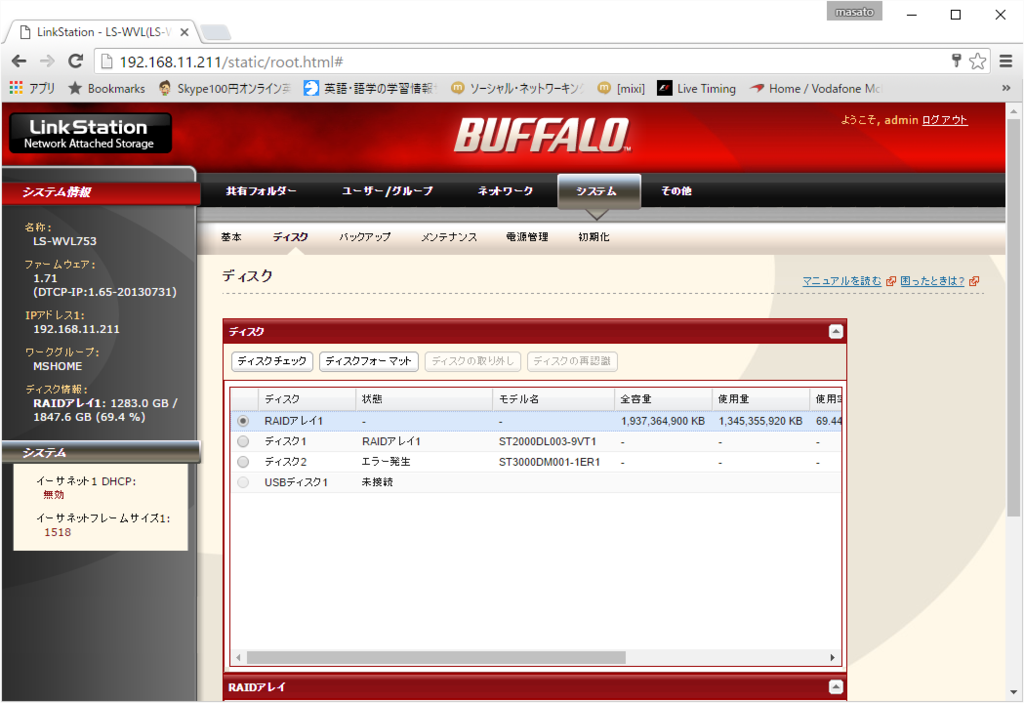Click external-link icon beside 困ったときは?

pyautogui.click(x=974, y=282)
